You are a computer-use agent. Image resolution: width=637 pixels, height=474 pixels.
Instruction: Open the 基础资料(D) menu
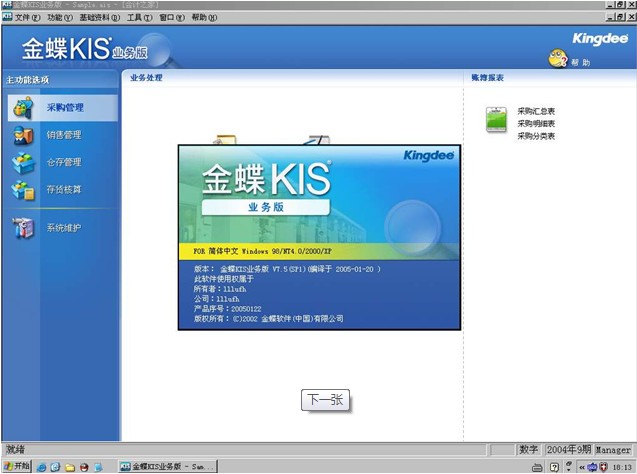coord(100,17)
